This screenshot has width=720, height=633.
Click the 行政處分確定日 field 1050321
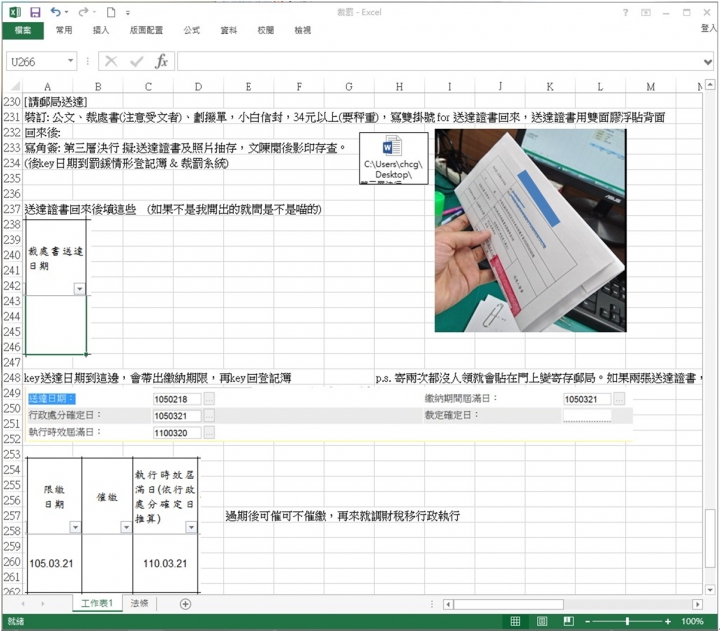(x=177, y=416)
